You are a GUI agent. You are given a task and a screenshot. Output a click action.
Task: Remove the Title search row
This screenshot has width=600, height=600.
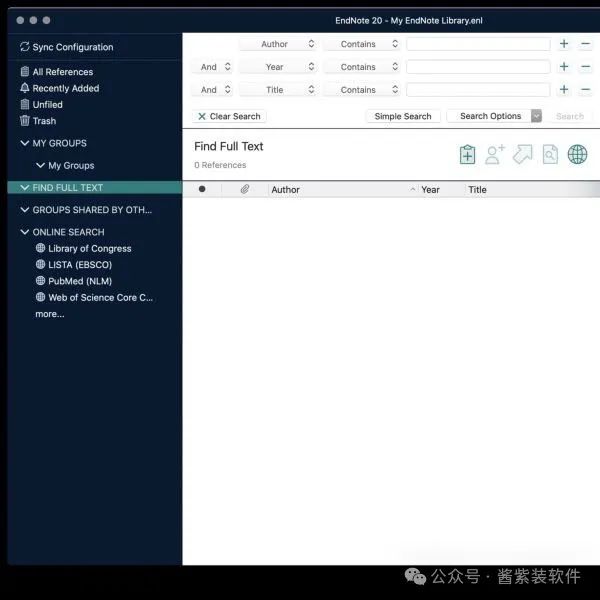585,90
